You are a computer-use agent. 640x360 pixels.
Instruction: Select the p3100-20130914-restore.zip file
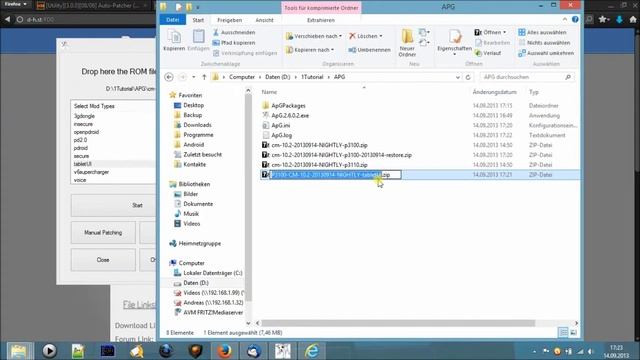pyautogui.click(x=341, y=155)
